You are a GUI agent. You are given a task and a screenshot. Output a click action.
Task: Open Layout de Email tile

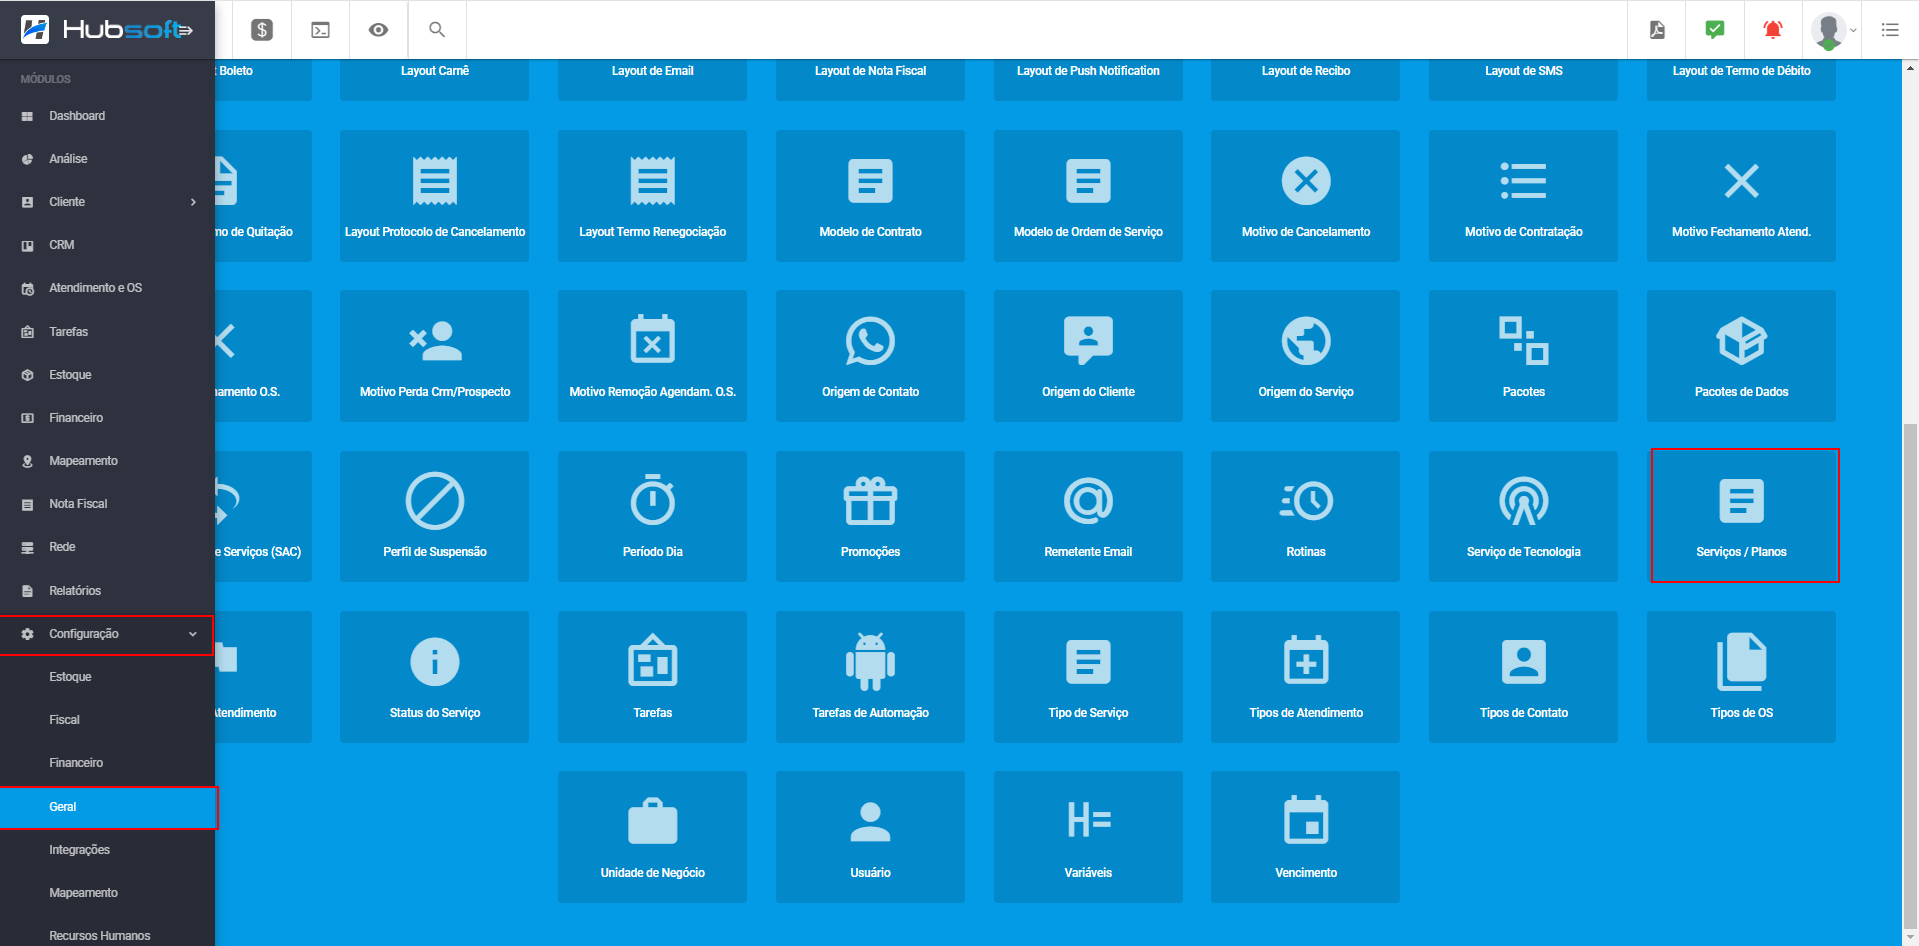tap(653, 80)
